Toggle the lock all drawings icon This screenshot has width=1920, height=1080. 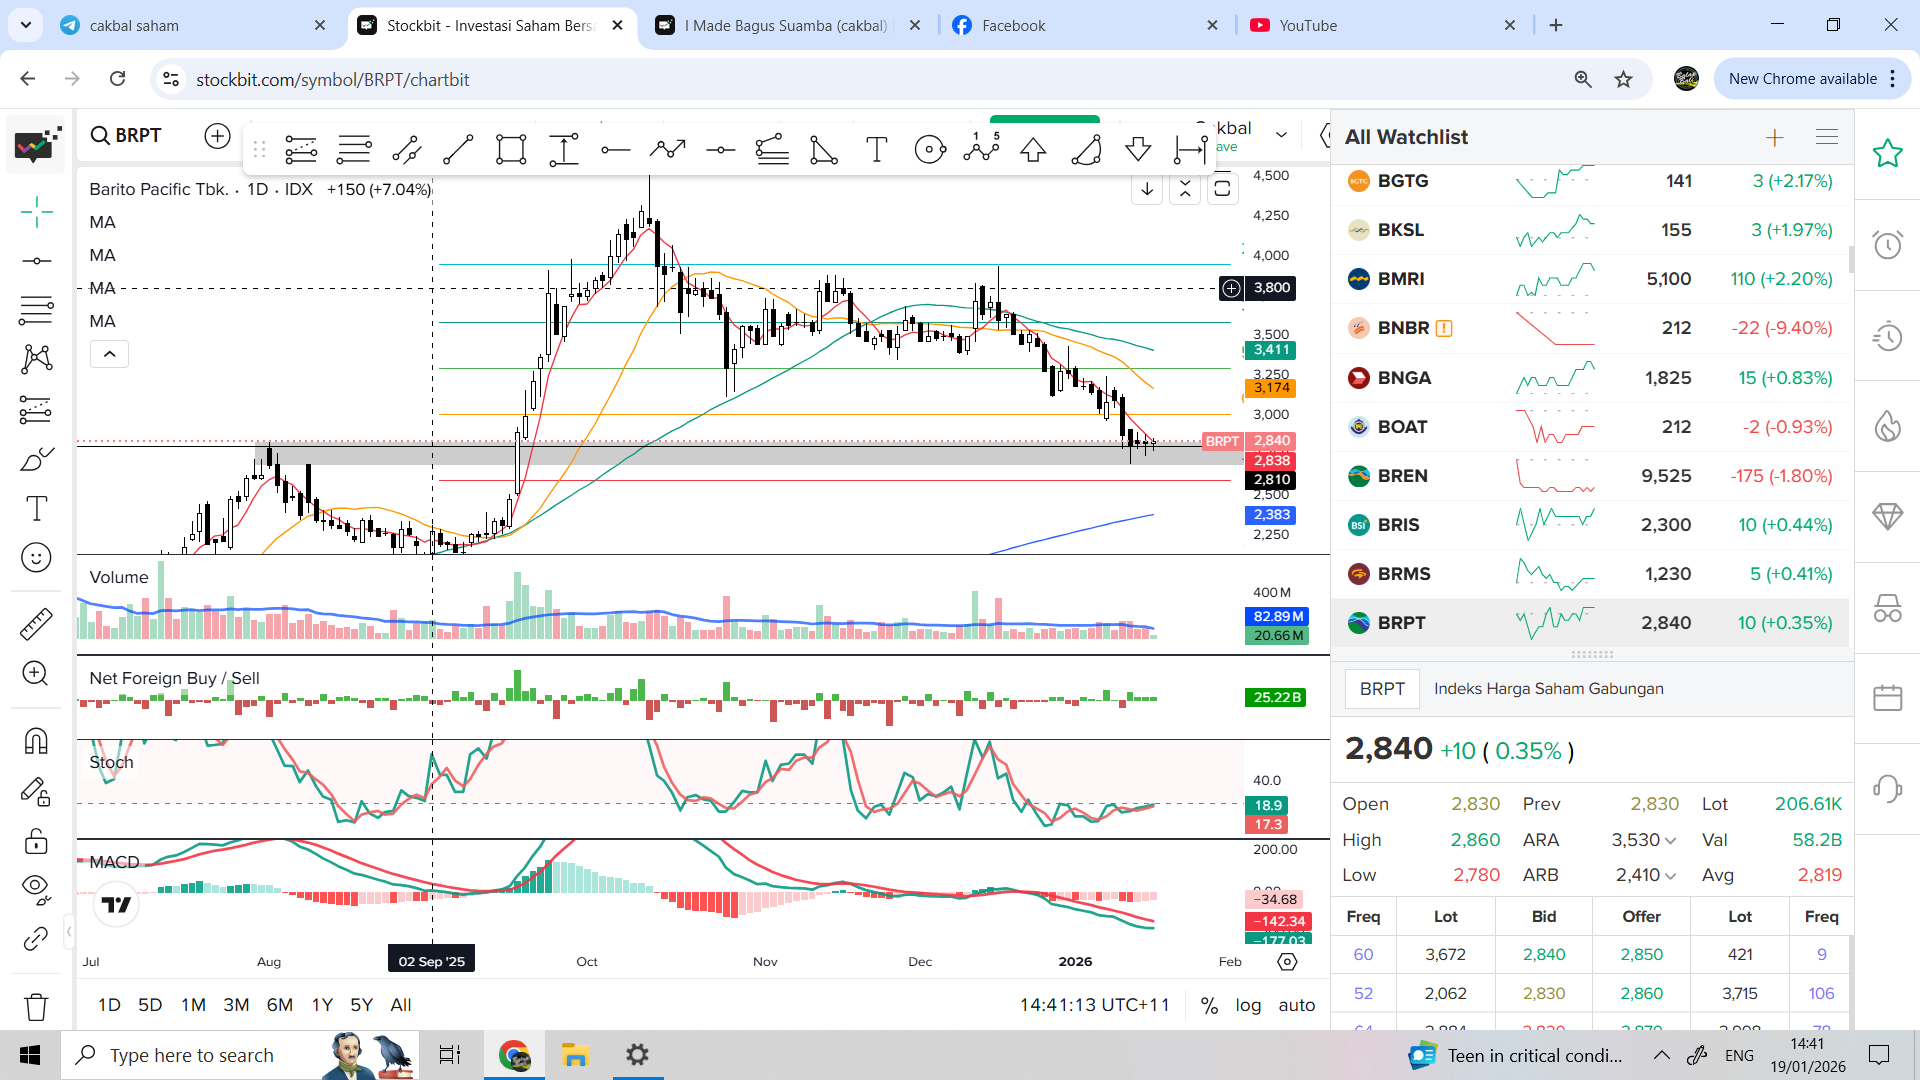(36, 841)
